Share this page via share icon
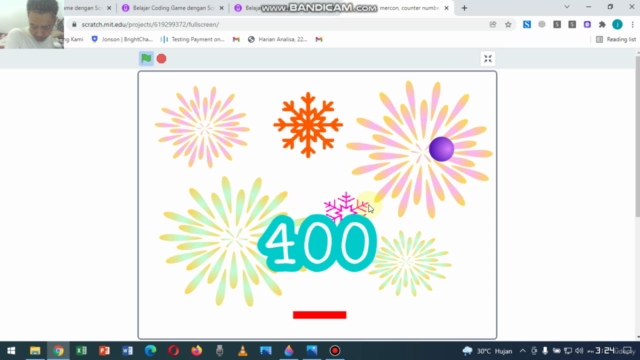 click(493, 24)
